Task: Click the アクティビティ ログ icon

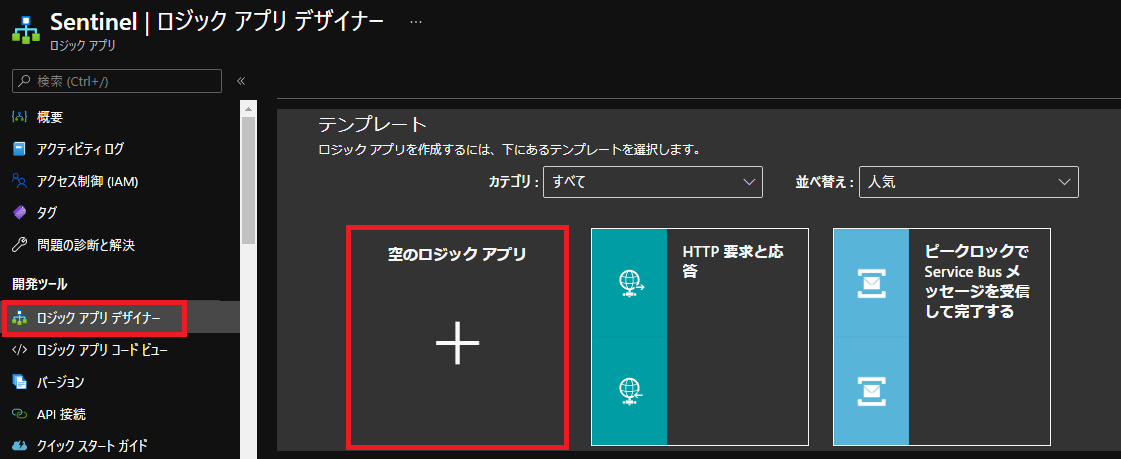Action: pos(19,149)
